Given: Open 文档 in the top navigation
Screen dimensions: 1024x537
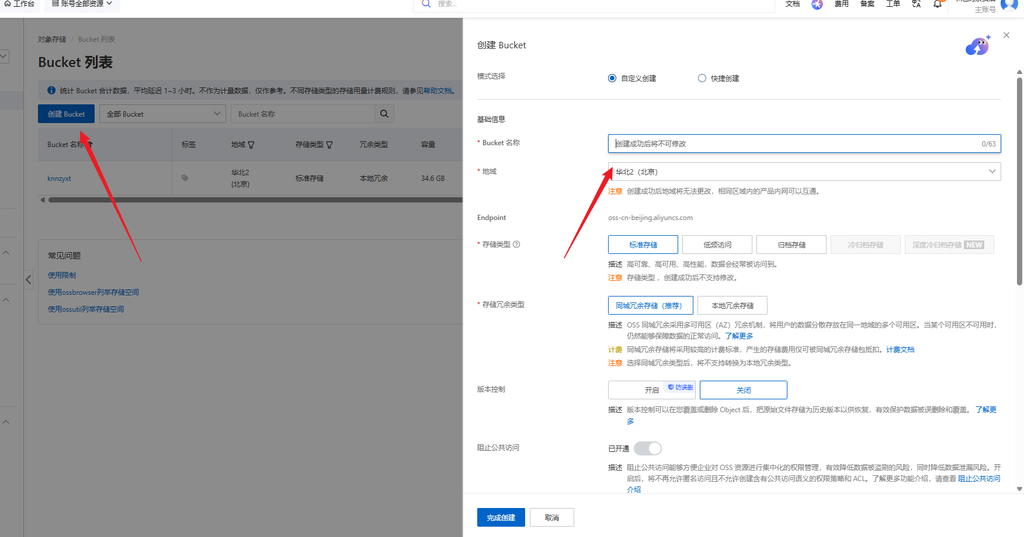Looking at the screenshot, I should pos(792,4).
